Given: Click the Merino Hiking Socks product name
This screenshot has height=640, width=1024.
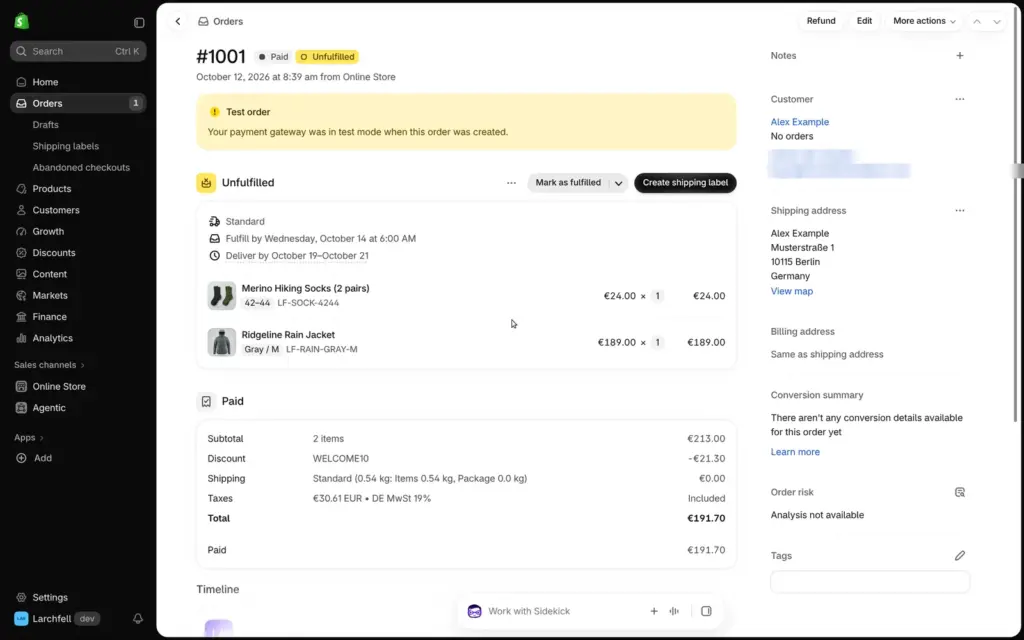Looking at the screenshot, I should 305,289.
